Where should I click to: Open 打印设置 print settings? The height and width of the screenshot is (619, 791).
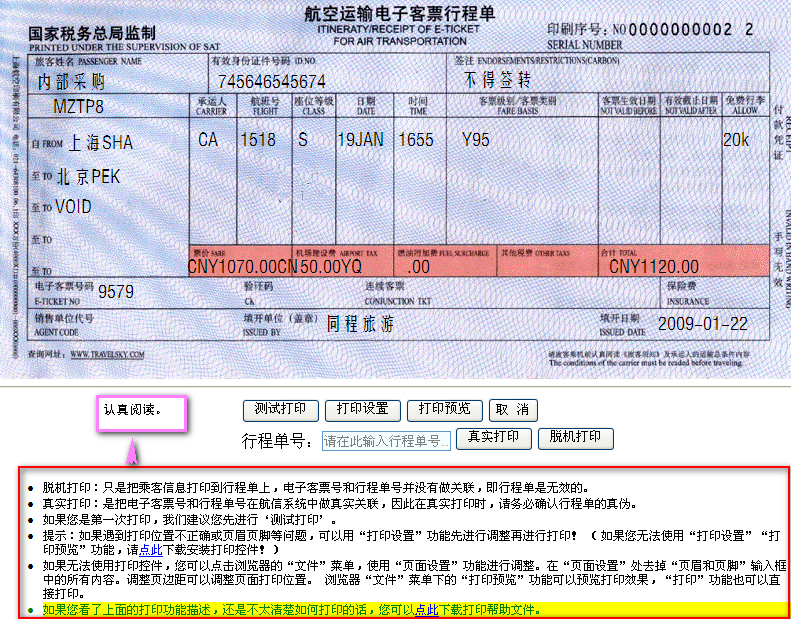[x=363, y=410]
